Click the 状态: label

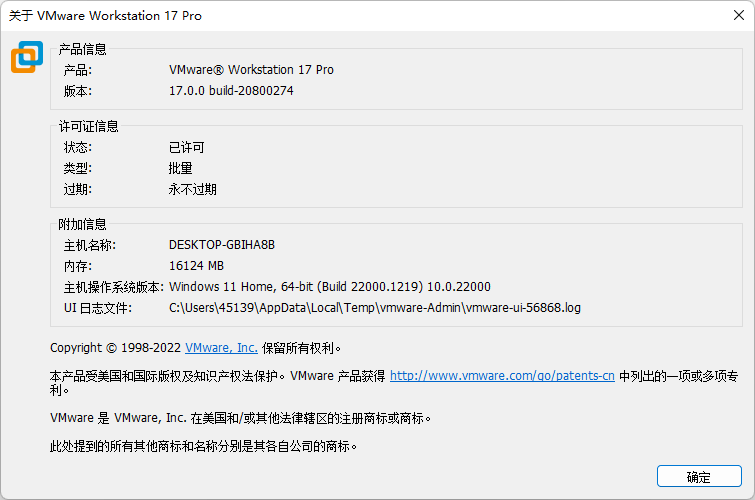click(x=78, y=147)
